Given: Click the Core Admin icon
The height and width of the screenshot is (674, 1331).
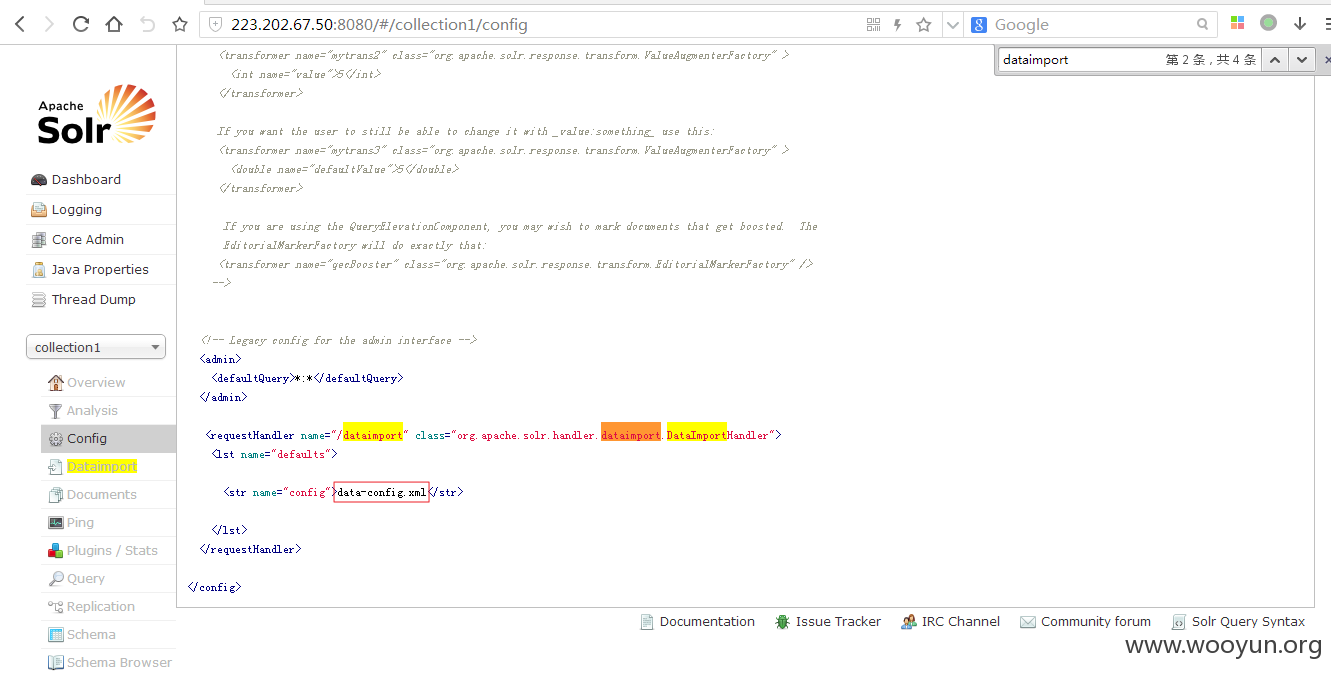Looking at the screenshot, I should coord(39,240).
